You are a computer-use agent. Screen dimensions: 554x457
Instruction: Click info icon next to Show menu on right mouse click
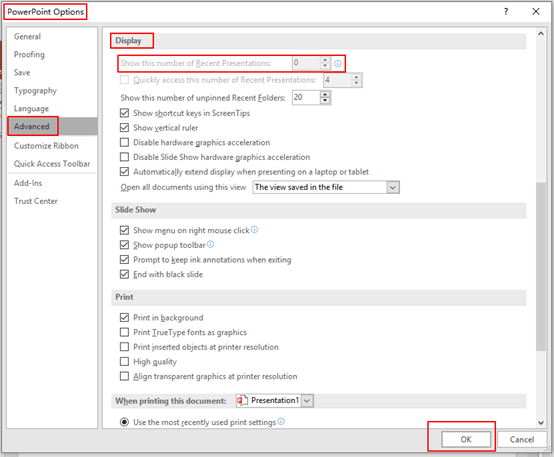(254, 230)
